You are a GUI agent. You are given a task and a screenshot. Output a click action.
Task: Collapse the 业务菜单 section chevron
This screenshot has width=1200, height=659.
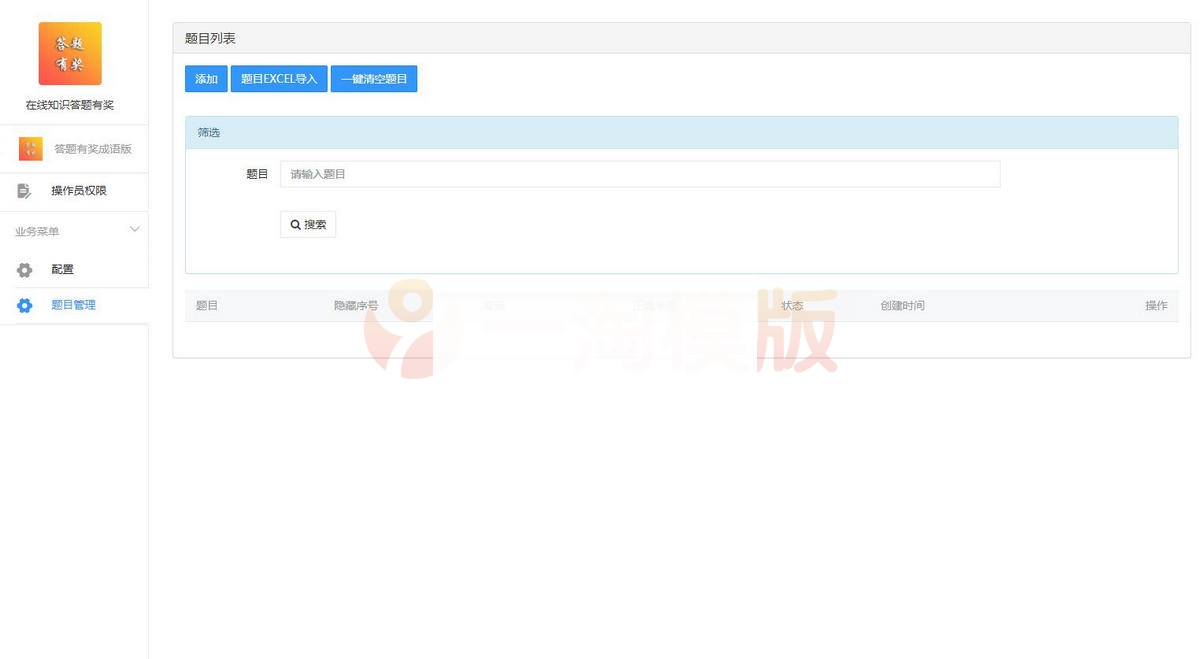coord(135,229)
